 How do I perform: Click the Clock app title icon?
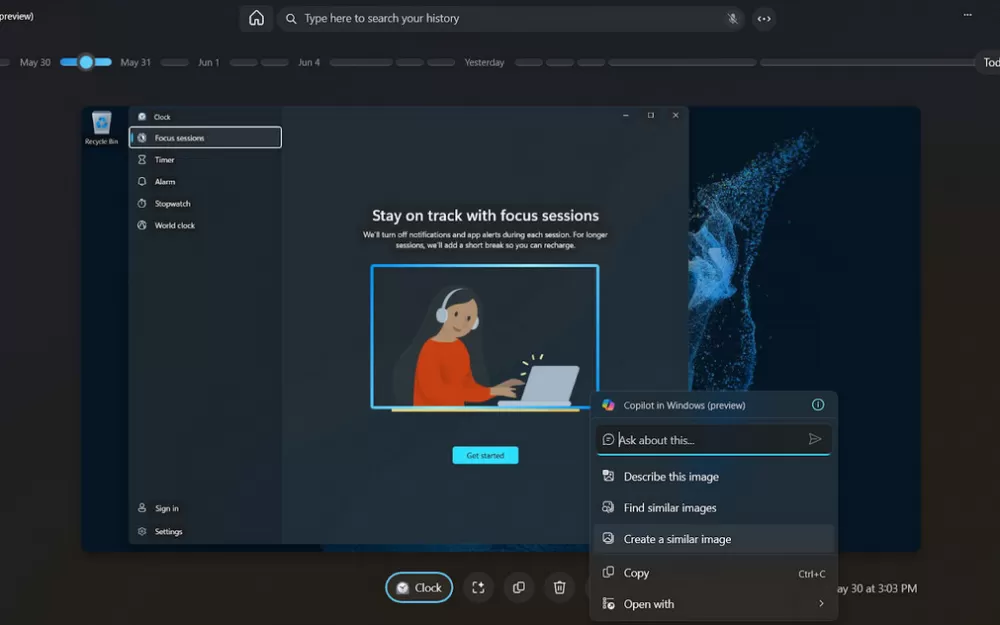142,117
